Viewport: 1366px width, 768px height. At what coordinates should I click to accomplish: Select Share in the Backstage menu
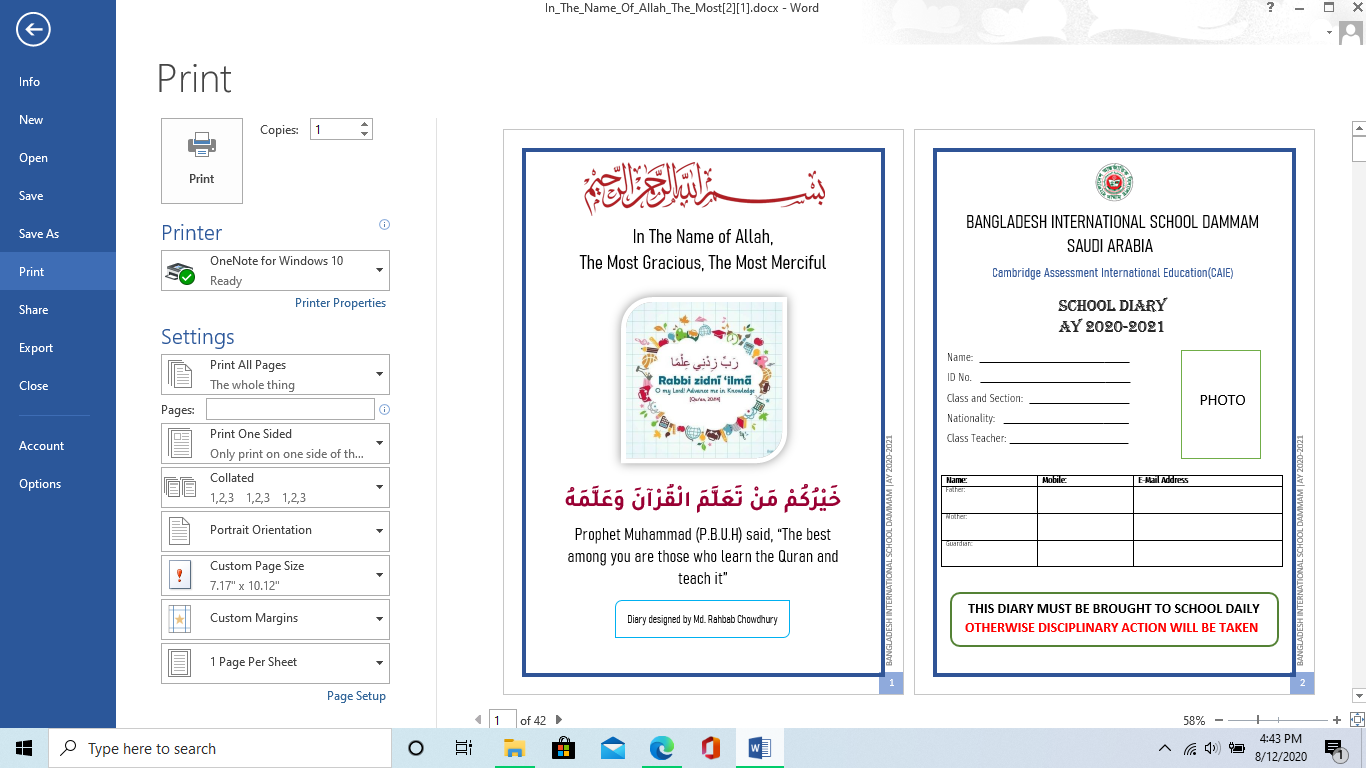pos(58,310)
